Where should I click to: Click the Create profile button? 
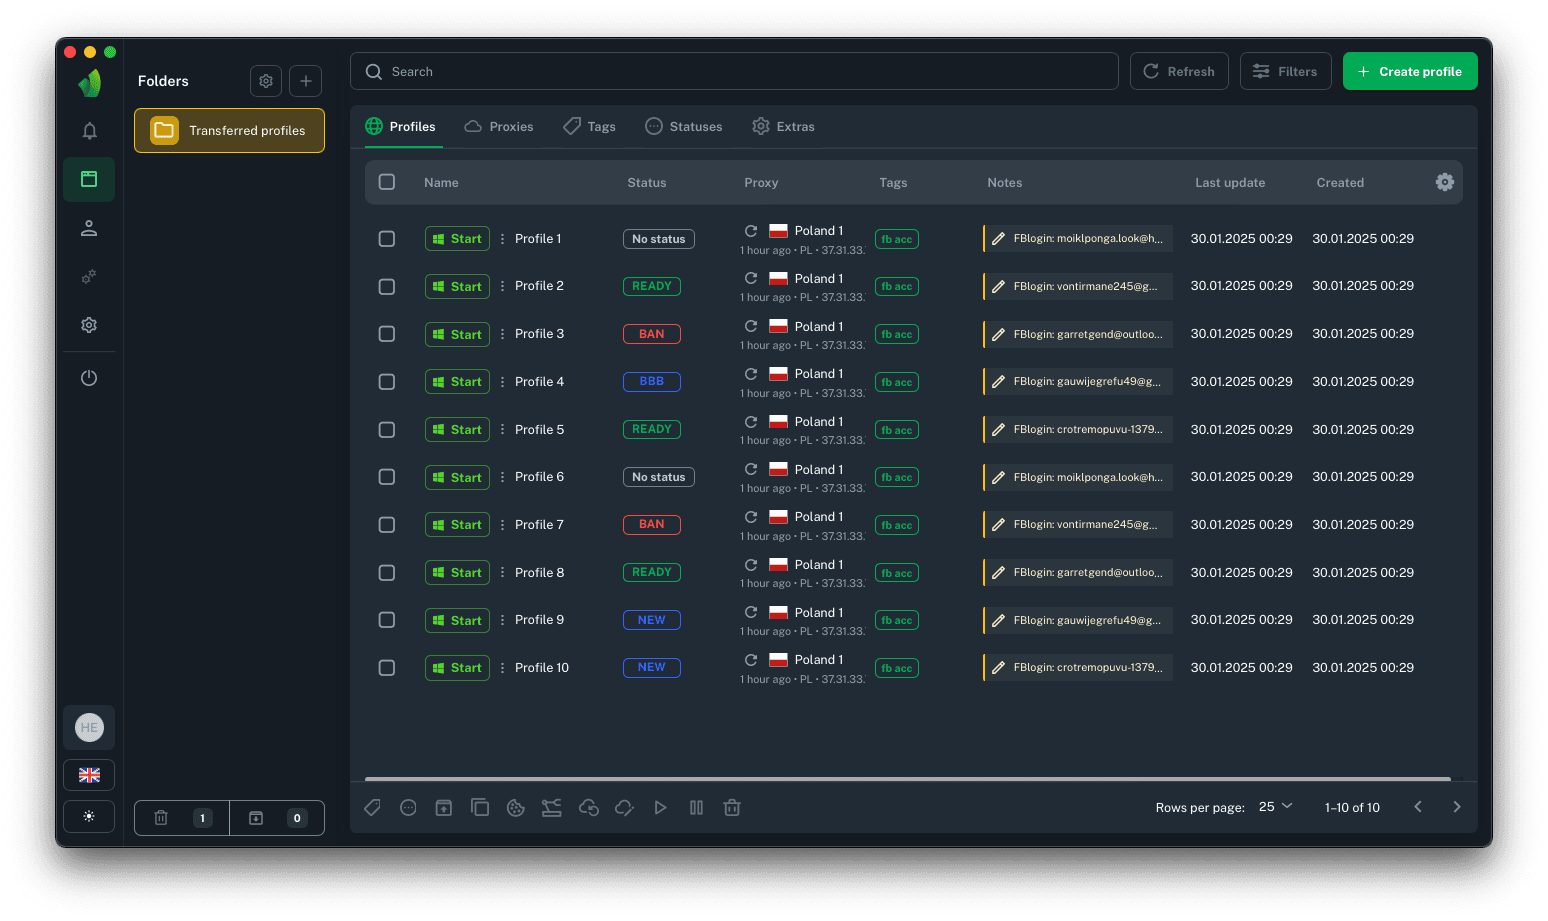[1410, 72]
